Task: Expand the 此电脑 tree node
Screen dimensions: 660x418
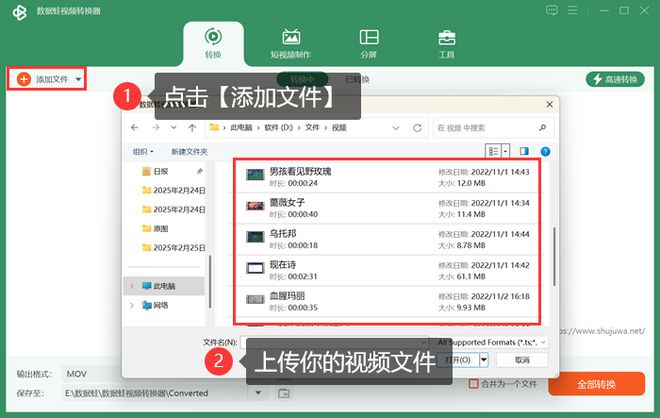Action: [132, 286]
